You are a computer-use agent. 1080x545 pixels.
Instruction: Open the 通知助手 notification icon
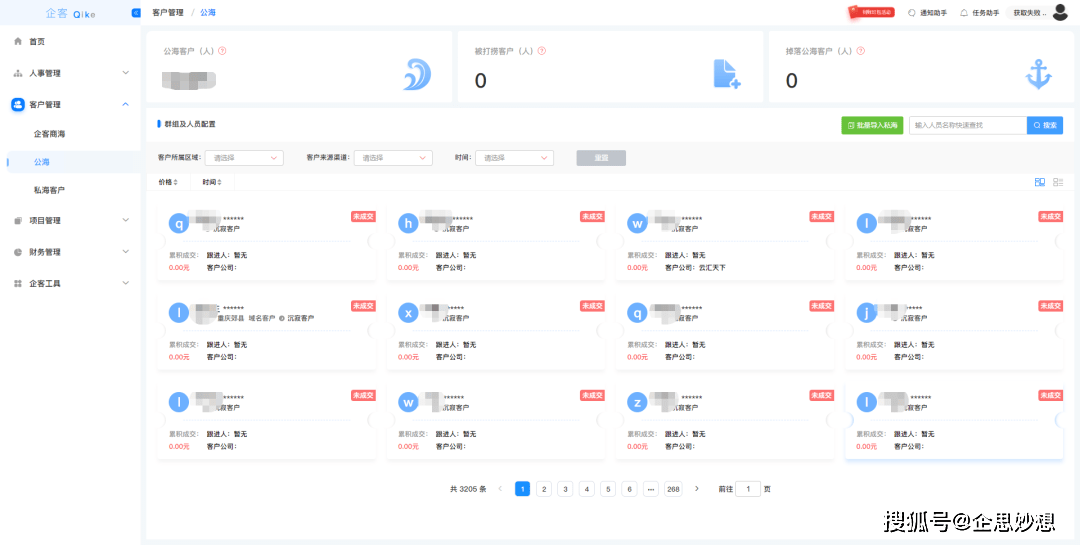[912, 12]
